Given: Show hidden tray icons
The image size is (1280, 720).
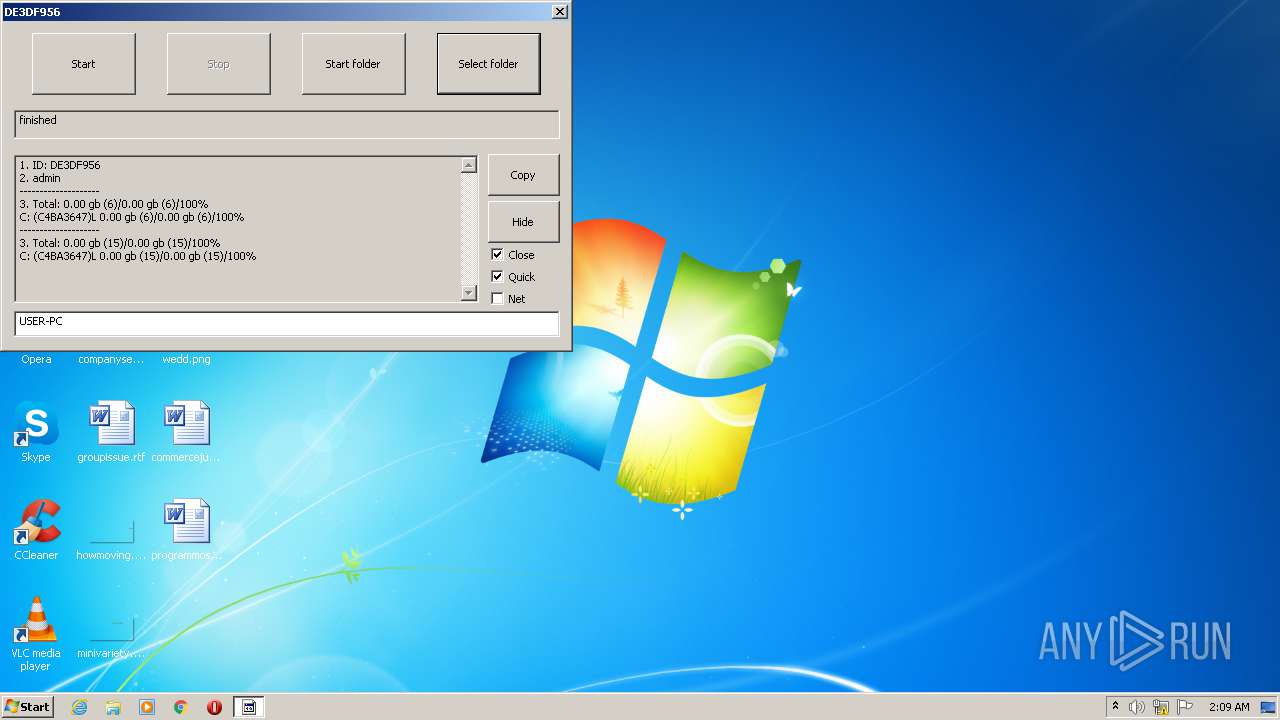Looking at the screenshot, I should pos(1116,707).
